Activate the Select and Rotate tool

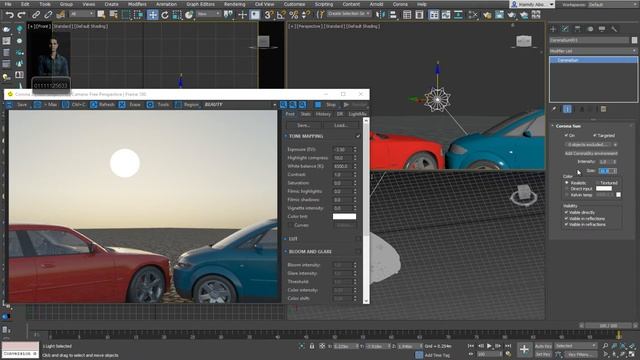(165, 15)
